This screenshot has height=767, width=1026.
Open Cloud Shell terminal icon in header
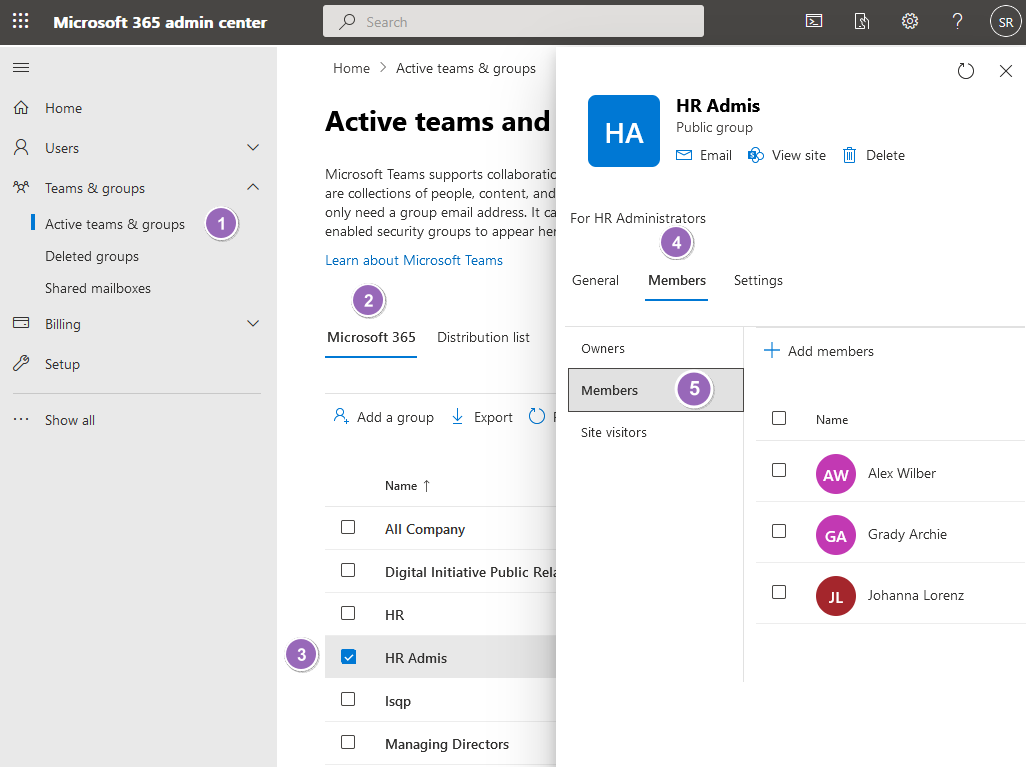(x=813, y=22)
